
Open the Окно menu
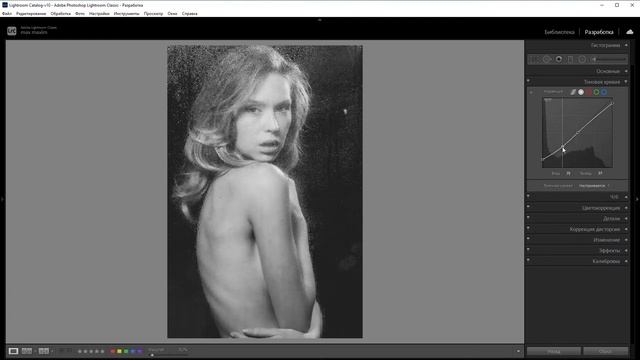(x=172, y=13)
